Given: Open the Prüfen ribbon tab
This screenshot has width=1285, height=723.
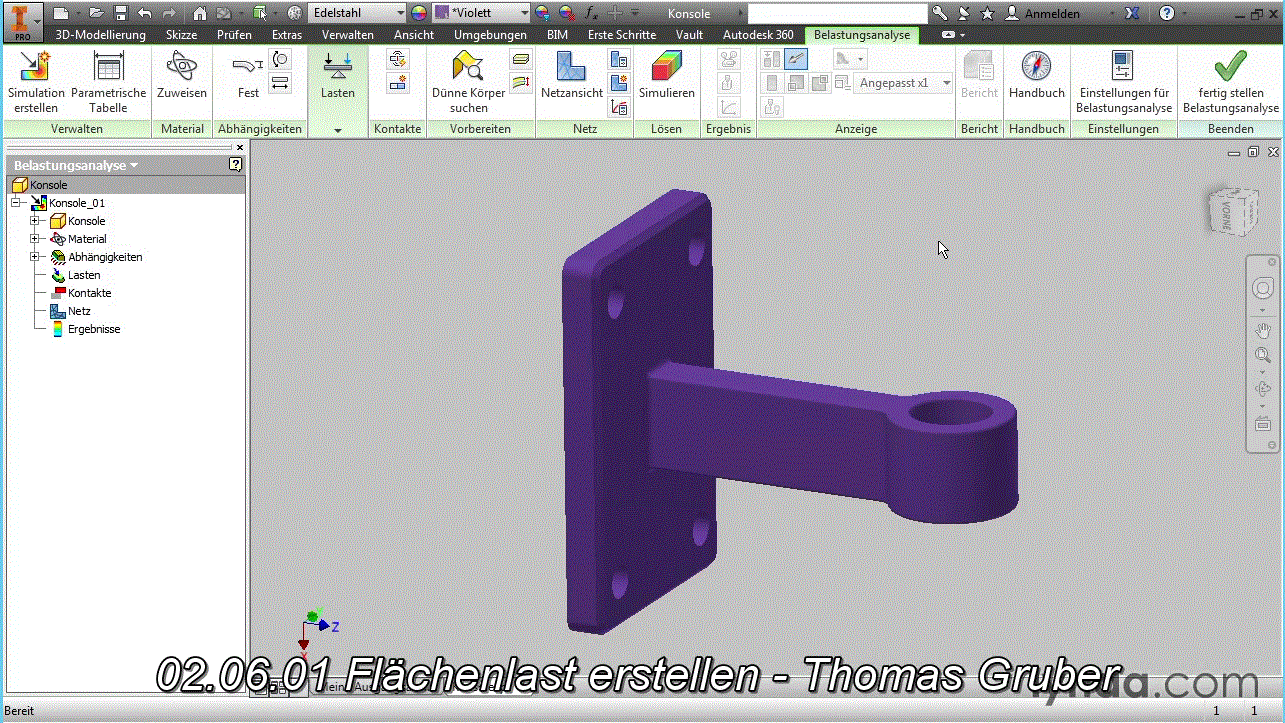Looking at the screenshot, I should coord(234,35).
